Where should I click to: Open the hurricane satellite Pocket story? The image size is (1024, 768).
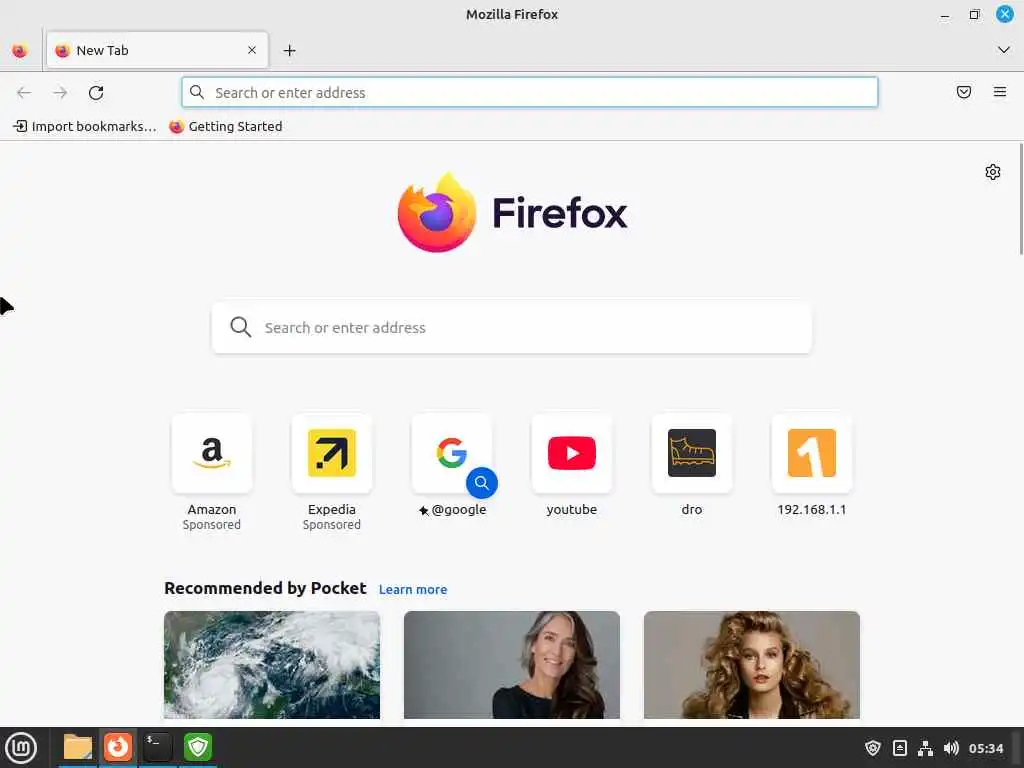(x=272, y=665)
